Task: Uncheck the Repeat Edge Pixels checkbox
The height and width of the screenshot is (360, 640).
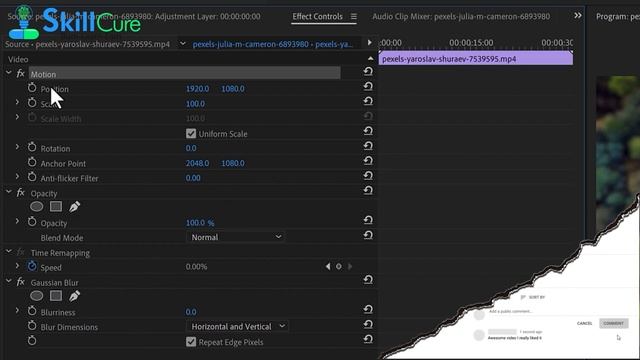Action: click(191, 342)
